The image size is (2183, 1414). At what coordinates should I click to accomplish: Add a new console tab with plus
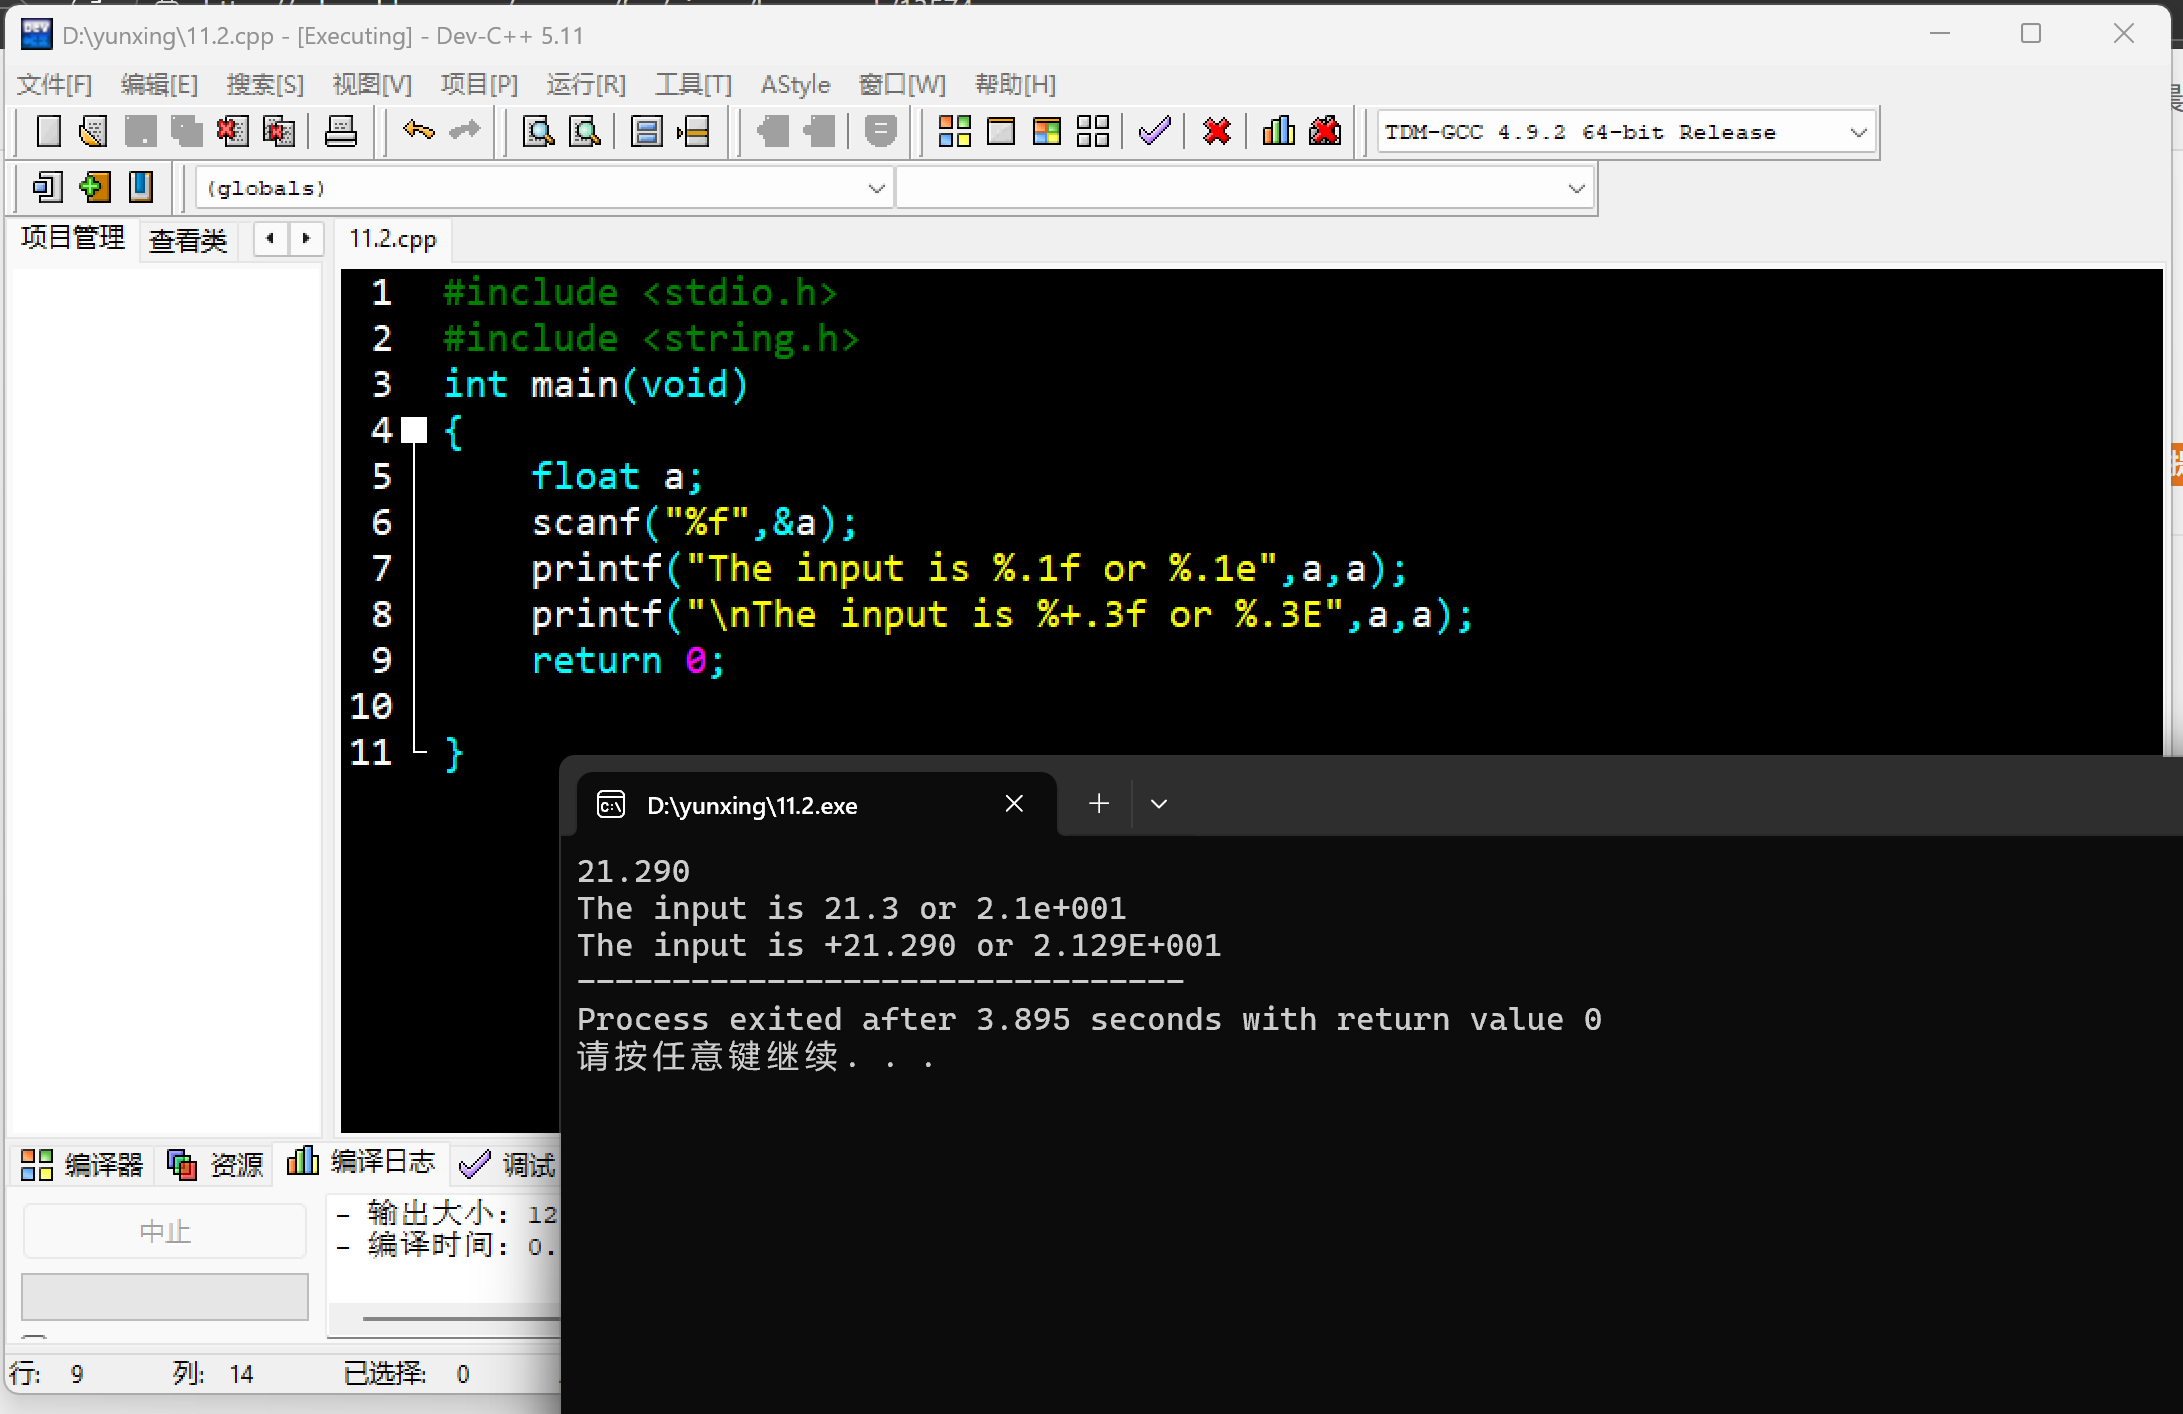coord(1099,804)
